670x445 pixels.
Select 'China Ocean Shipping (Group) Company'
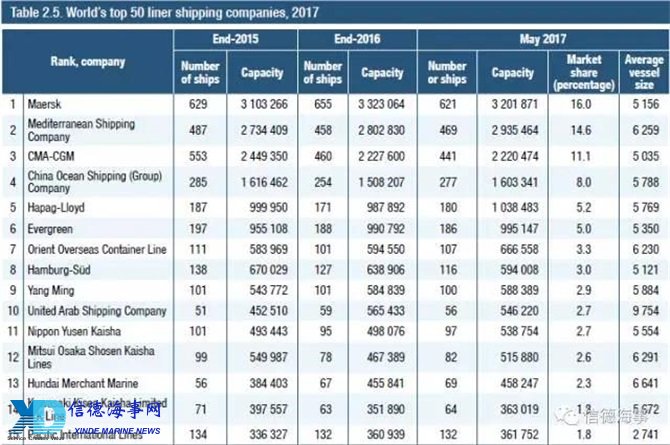(95, 182)
